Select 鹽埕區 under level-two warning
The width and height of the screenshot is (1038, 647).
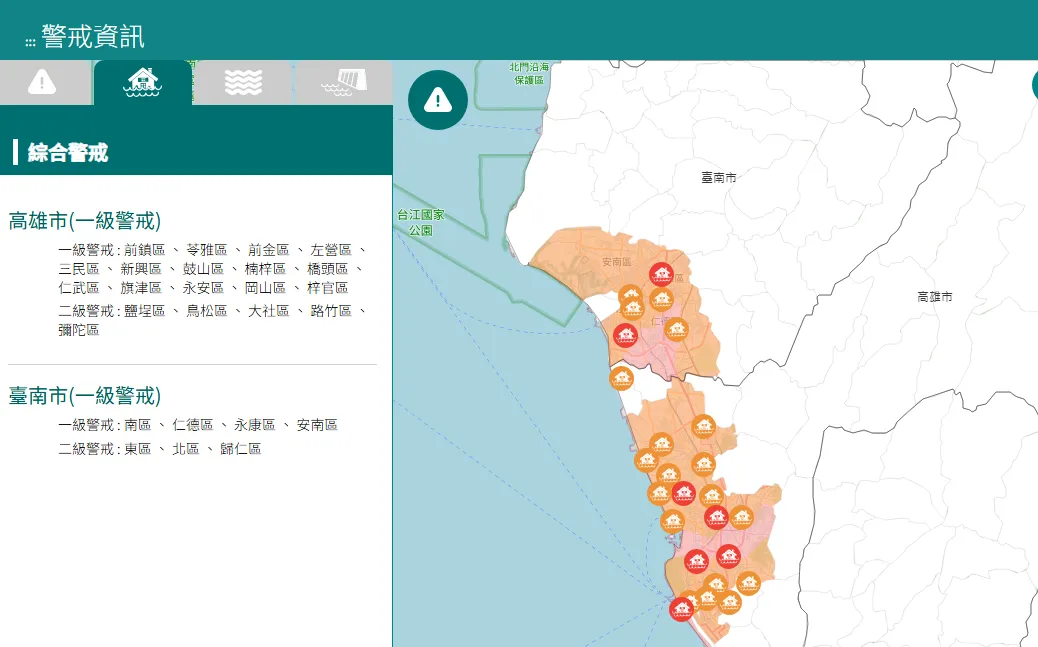click(x=144, y=311)
